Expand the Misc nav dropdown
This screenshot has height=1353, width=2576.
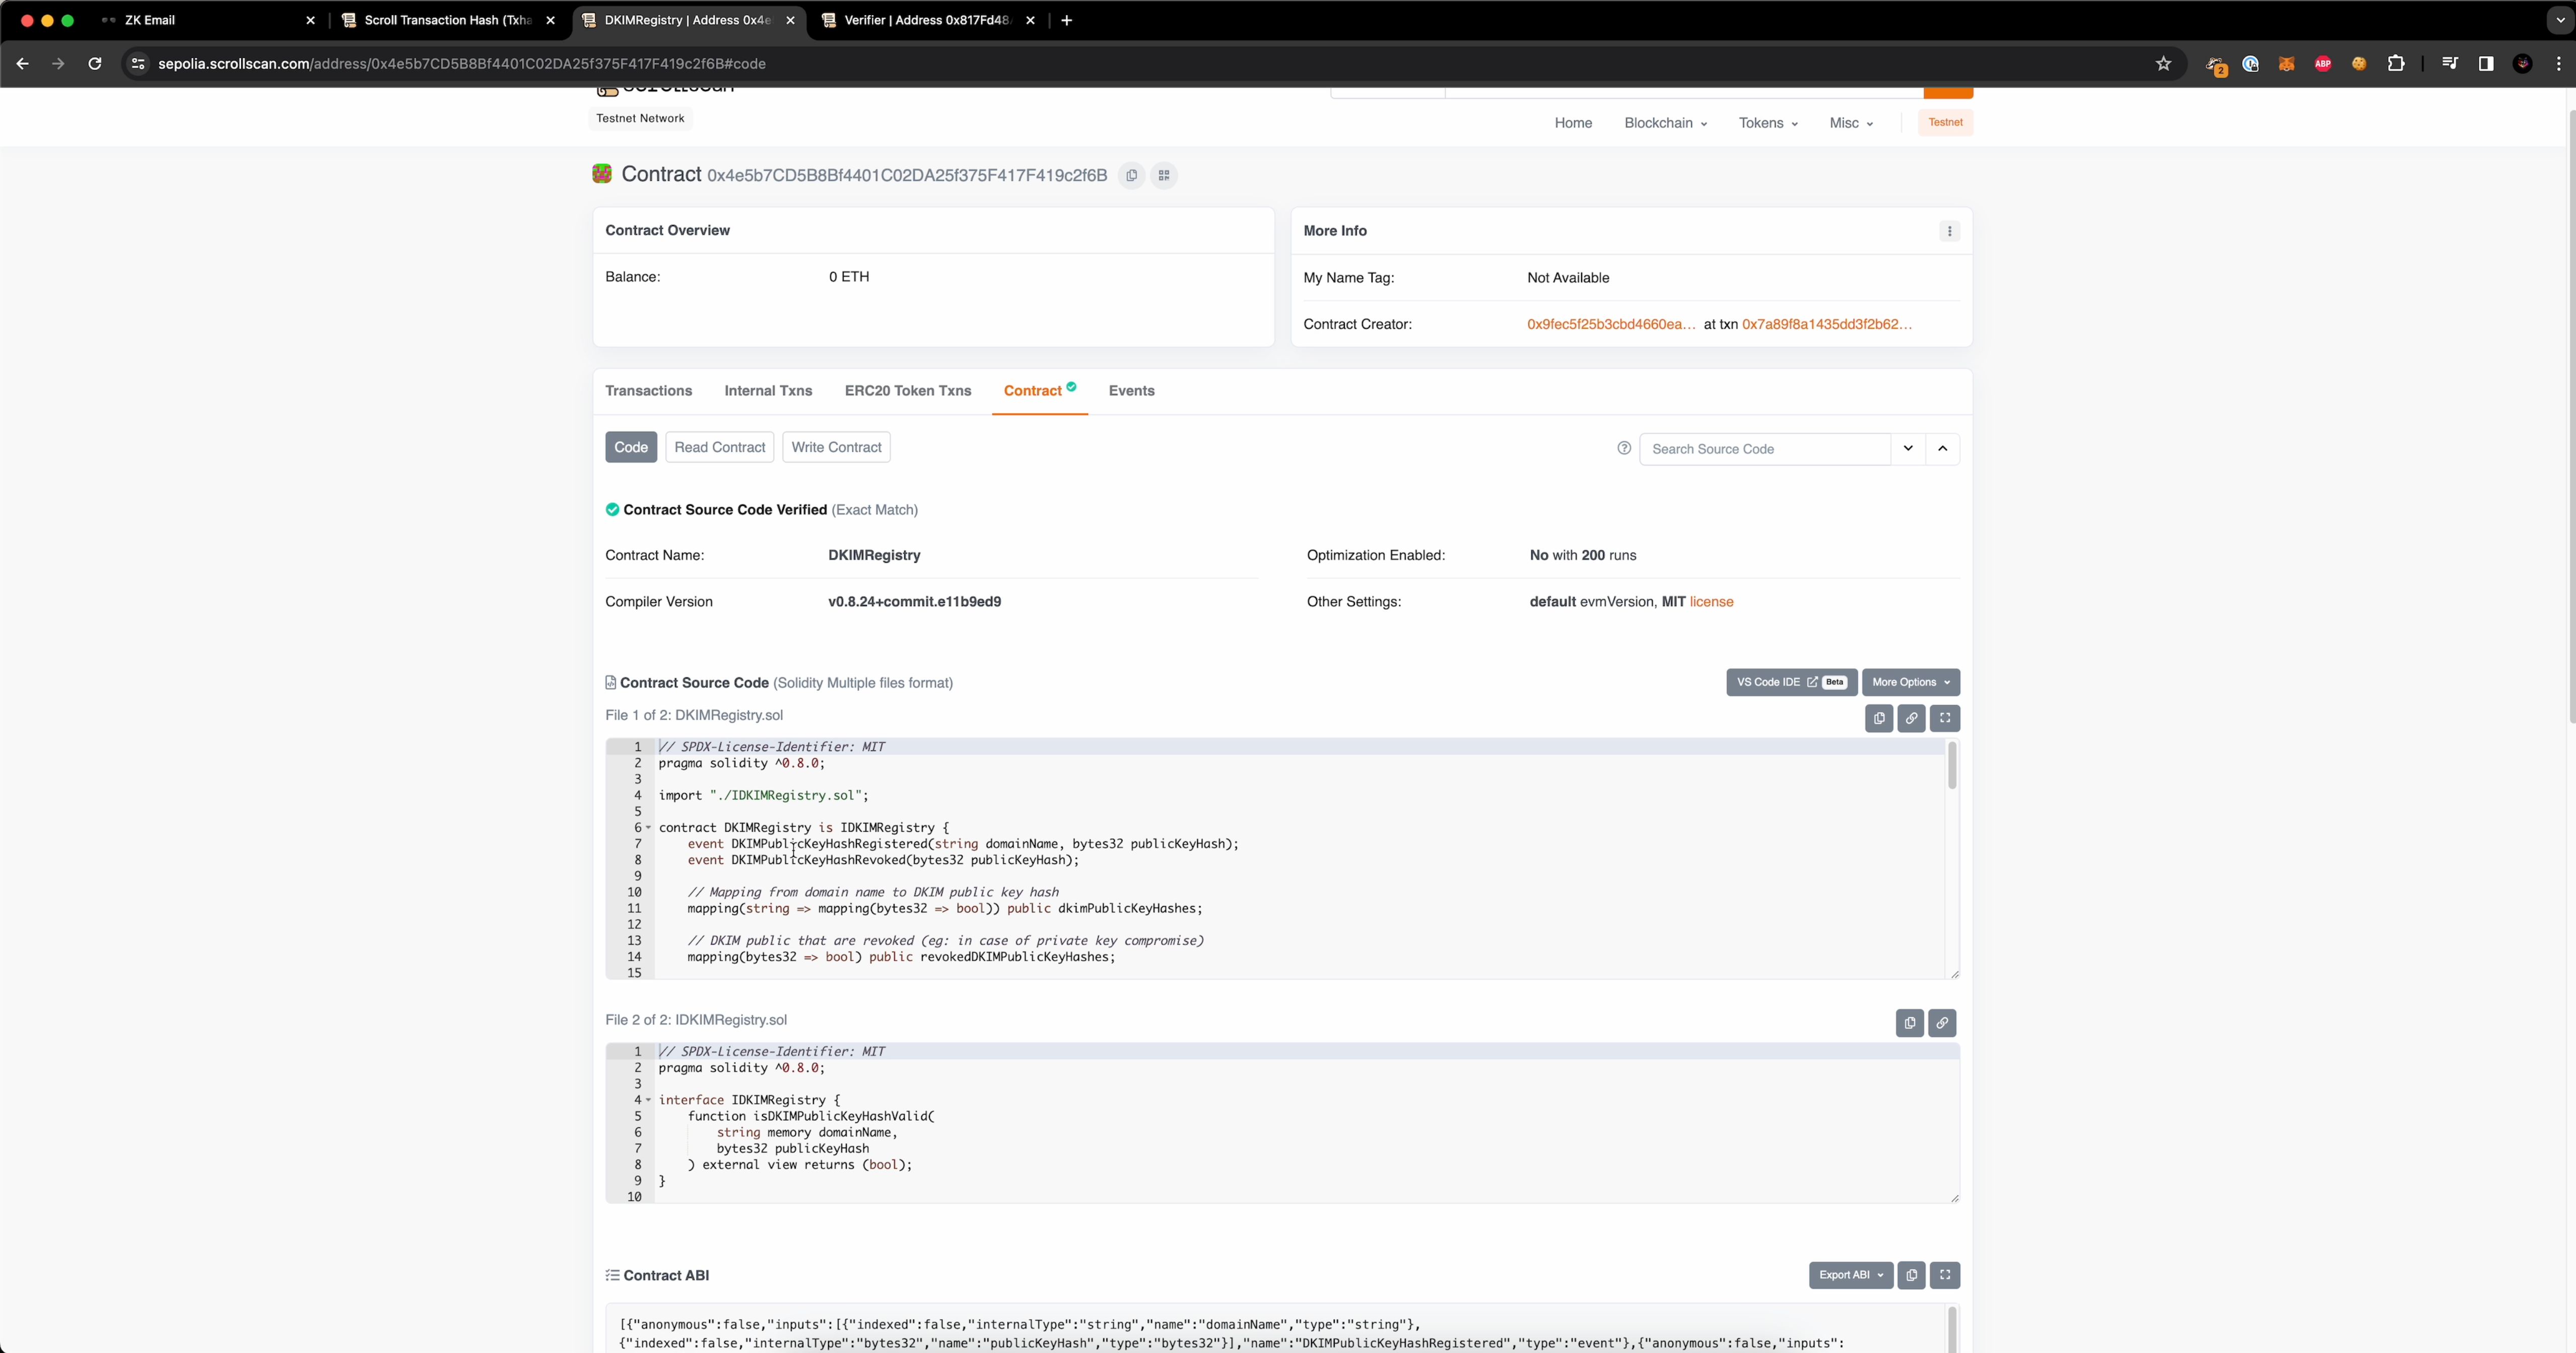pos(1851,122)
